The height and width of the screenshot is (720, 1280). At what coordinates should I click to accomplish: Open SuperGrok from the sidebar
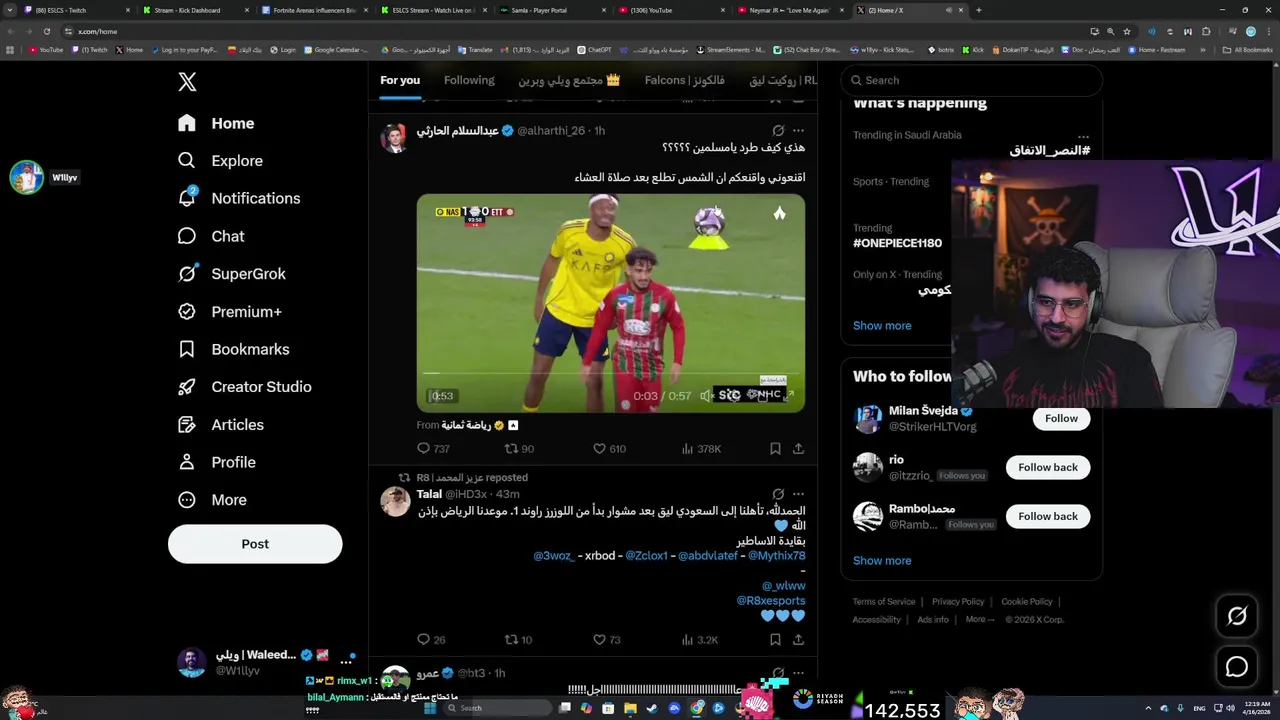[231, 273]
